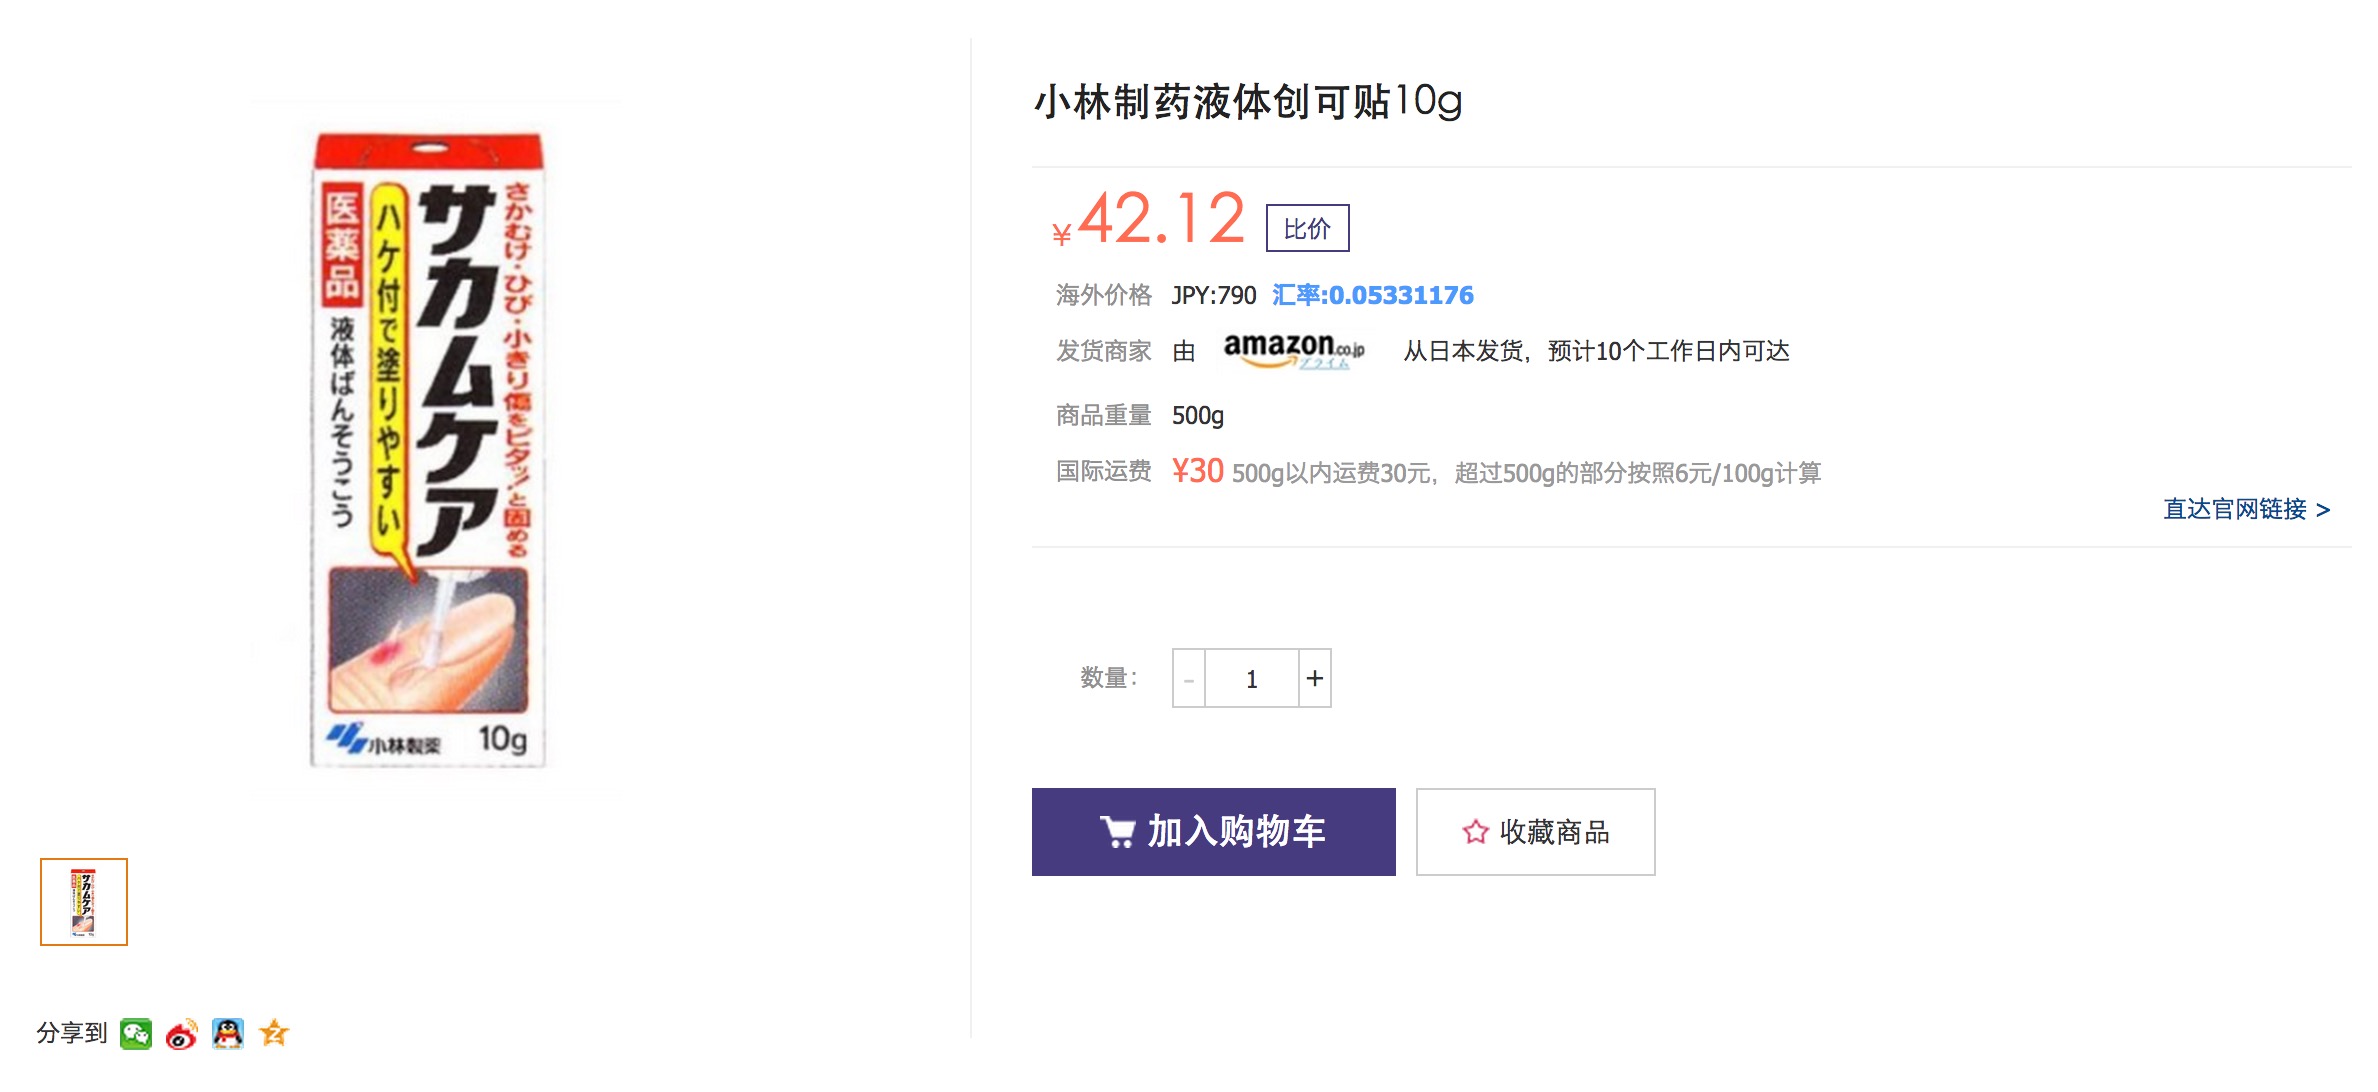Click the large サカムケア product image
Image resolution: width=2378 pixels, height=1092 pixels.
(428, 450)
